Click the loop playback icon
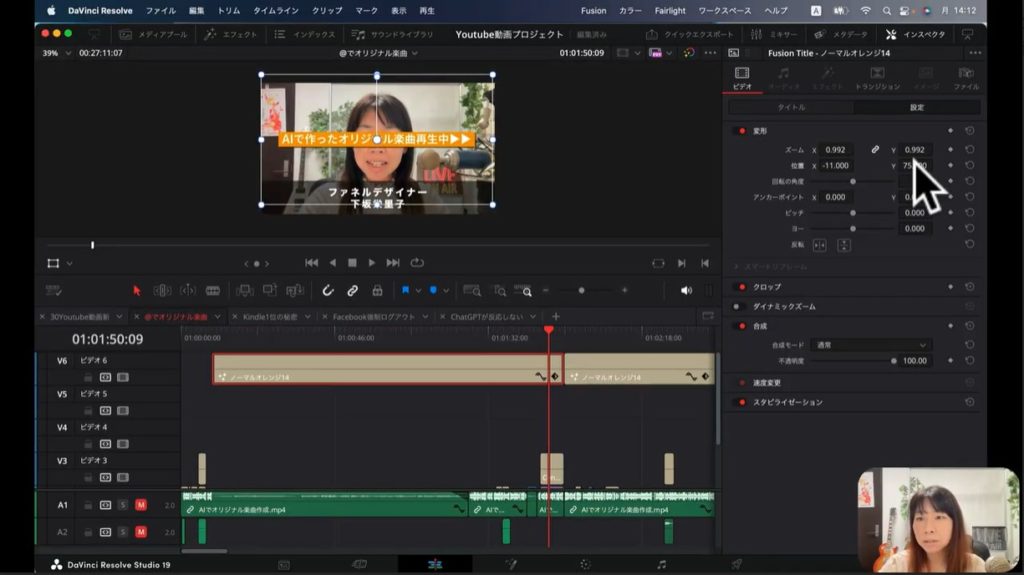Viewport: 1024px width, 575px height. 417,263
